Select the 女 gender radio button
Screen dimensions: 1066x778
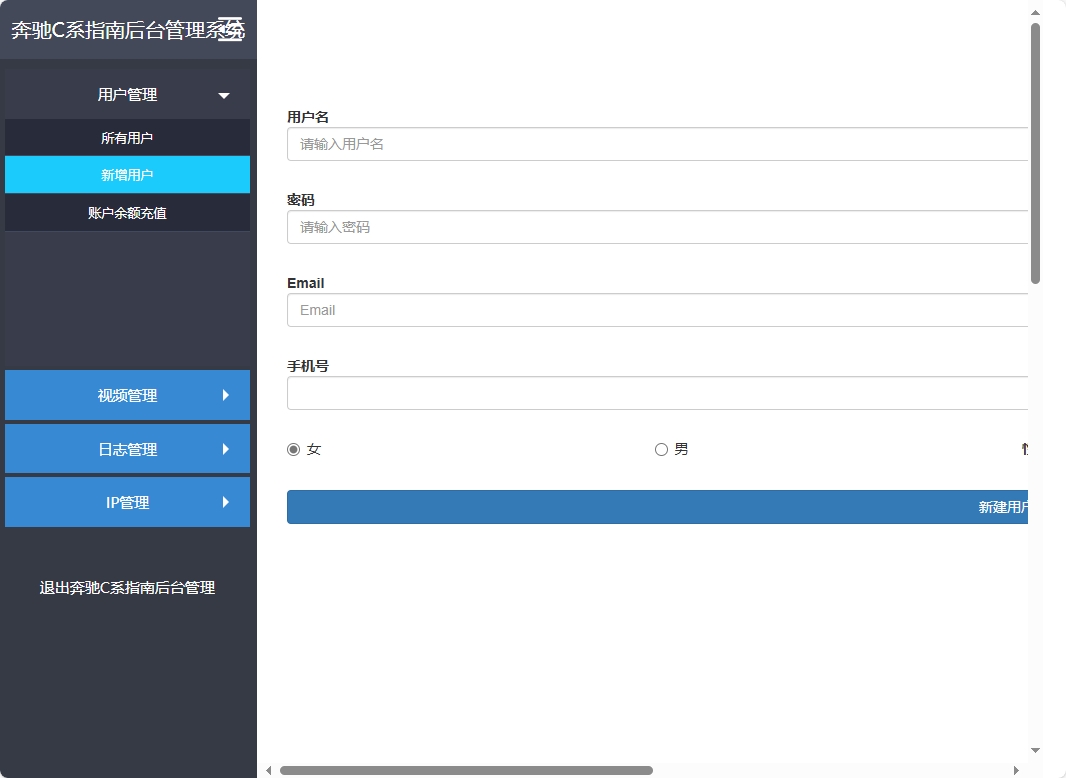pyautogui.click(x=293, y=449)
